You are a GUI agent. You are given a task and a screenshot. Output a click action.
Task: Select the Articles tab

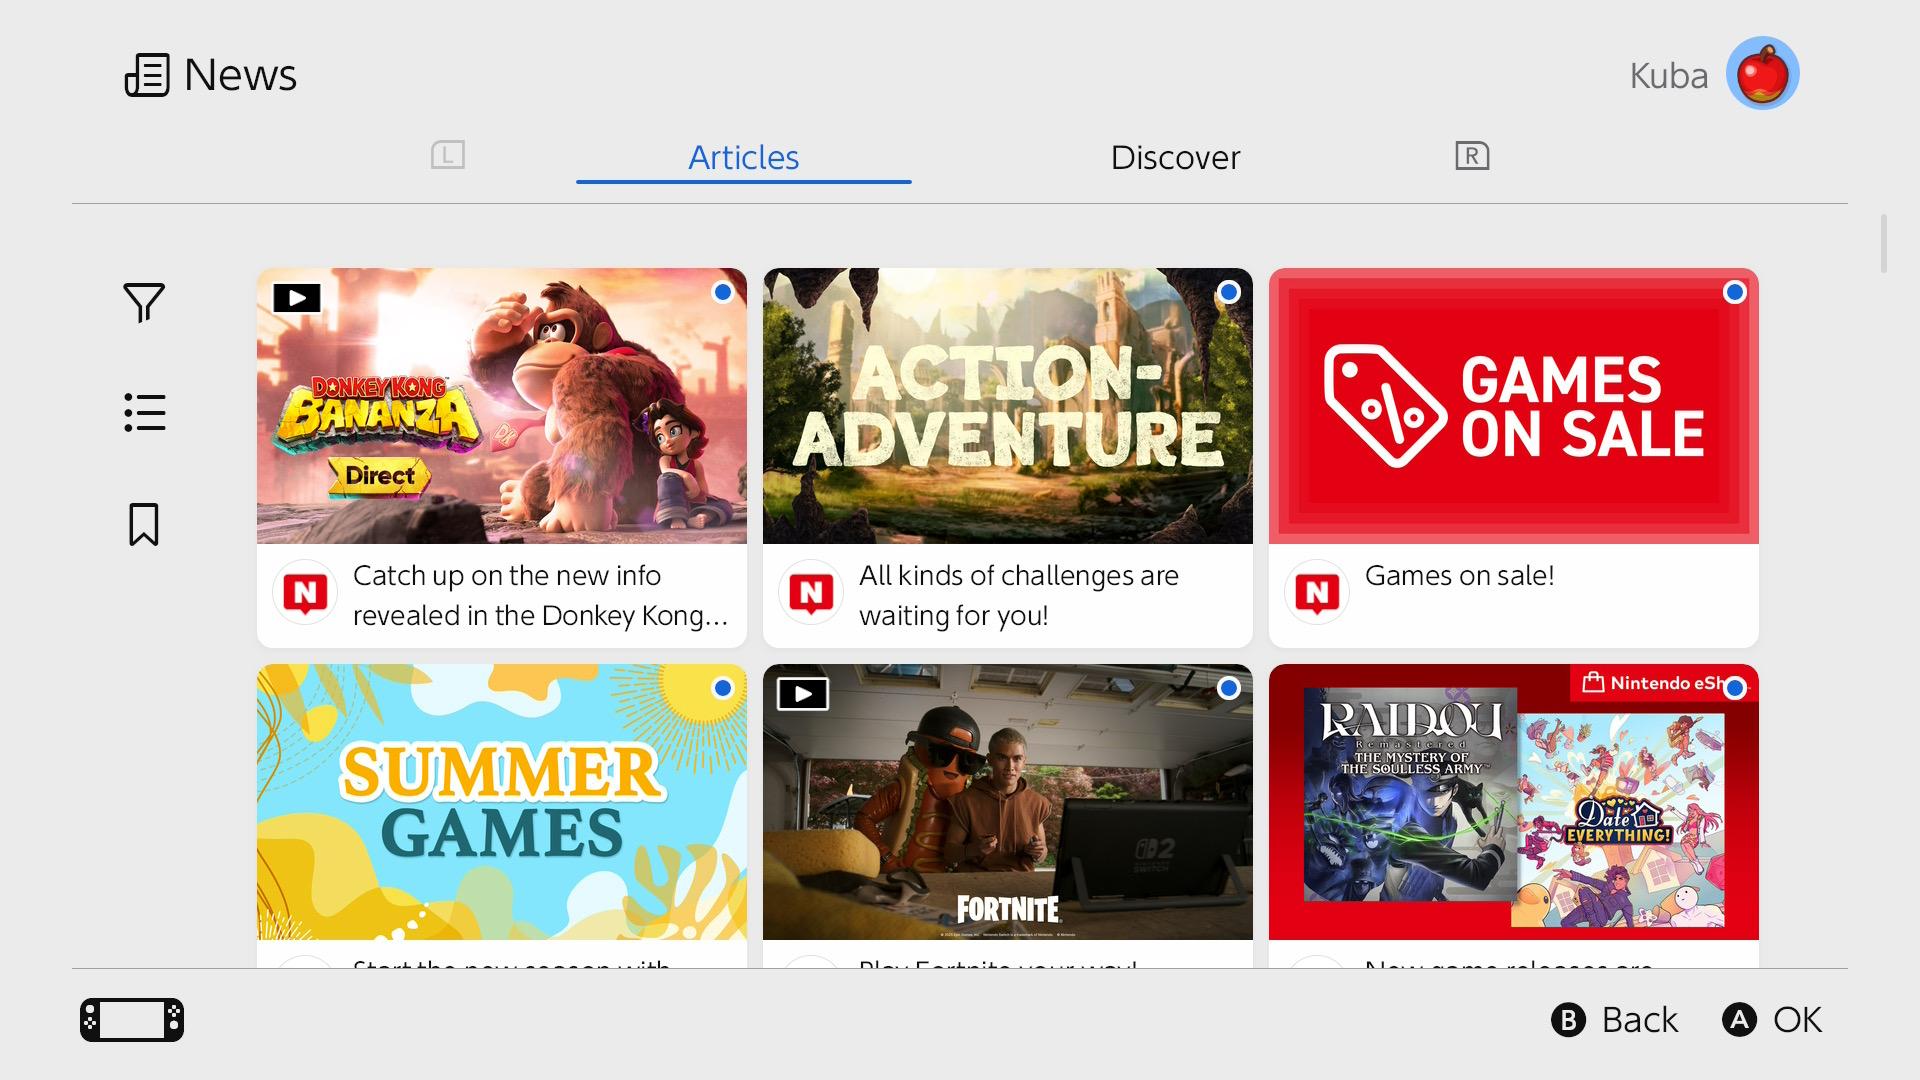[744, 158]
